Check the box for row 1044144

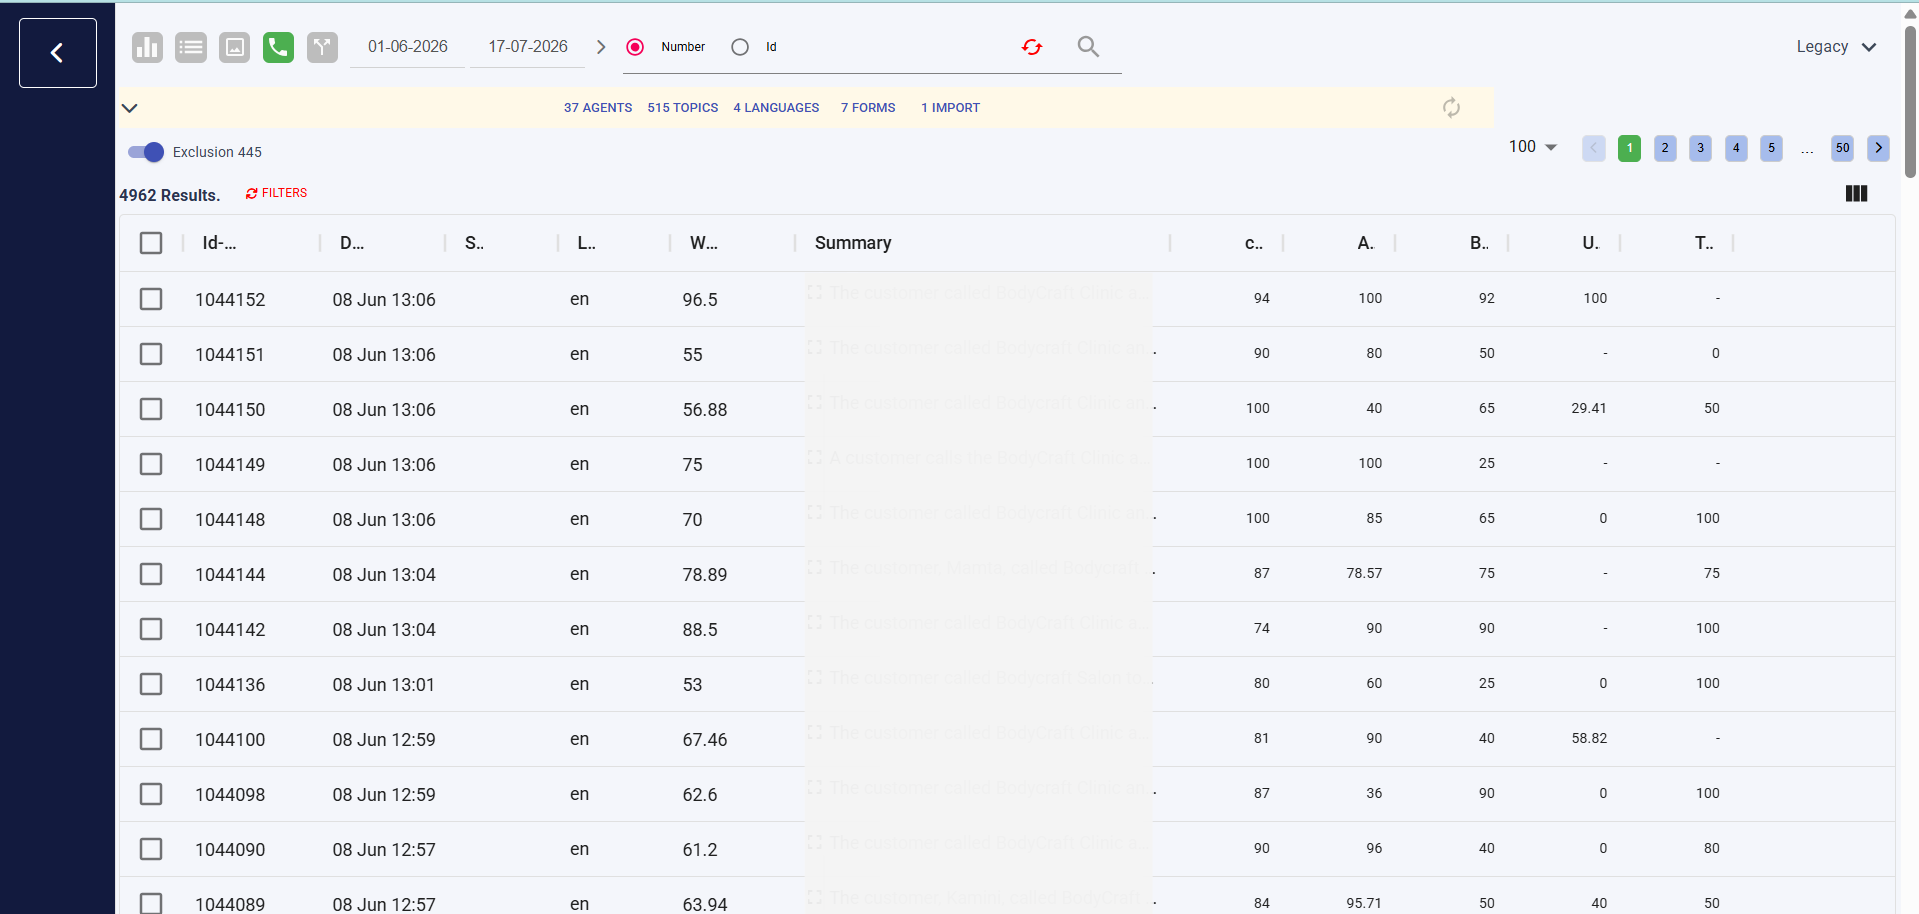pyautogui.click(x=151, y=574)
